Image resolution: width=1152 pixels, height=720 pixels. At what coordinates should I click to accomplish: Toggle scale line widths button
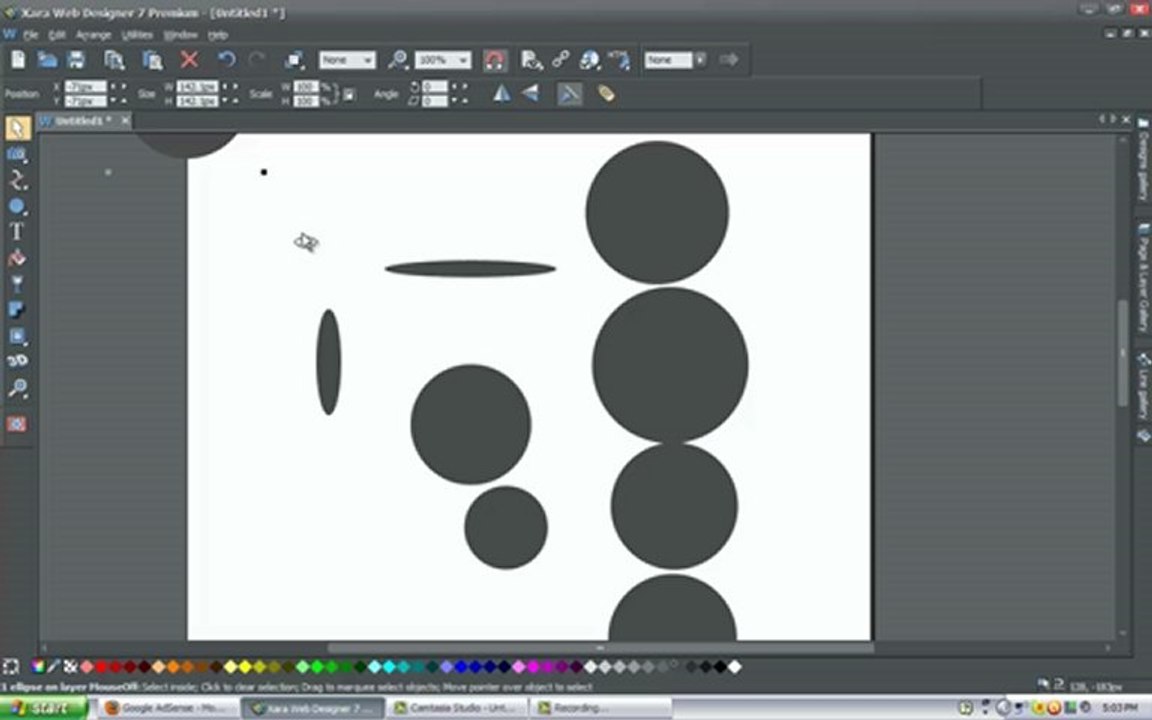569,93
